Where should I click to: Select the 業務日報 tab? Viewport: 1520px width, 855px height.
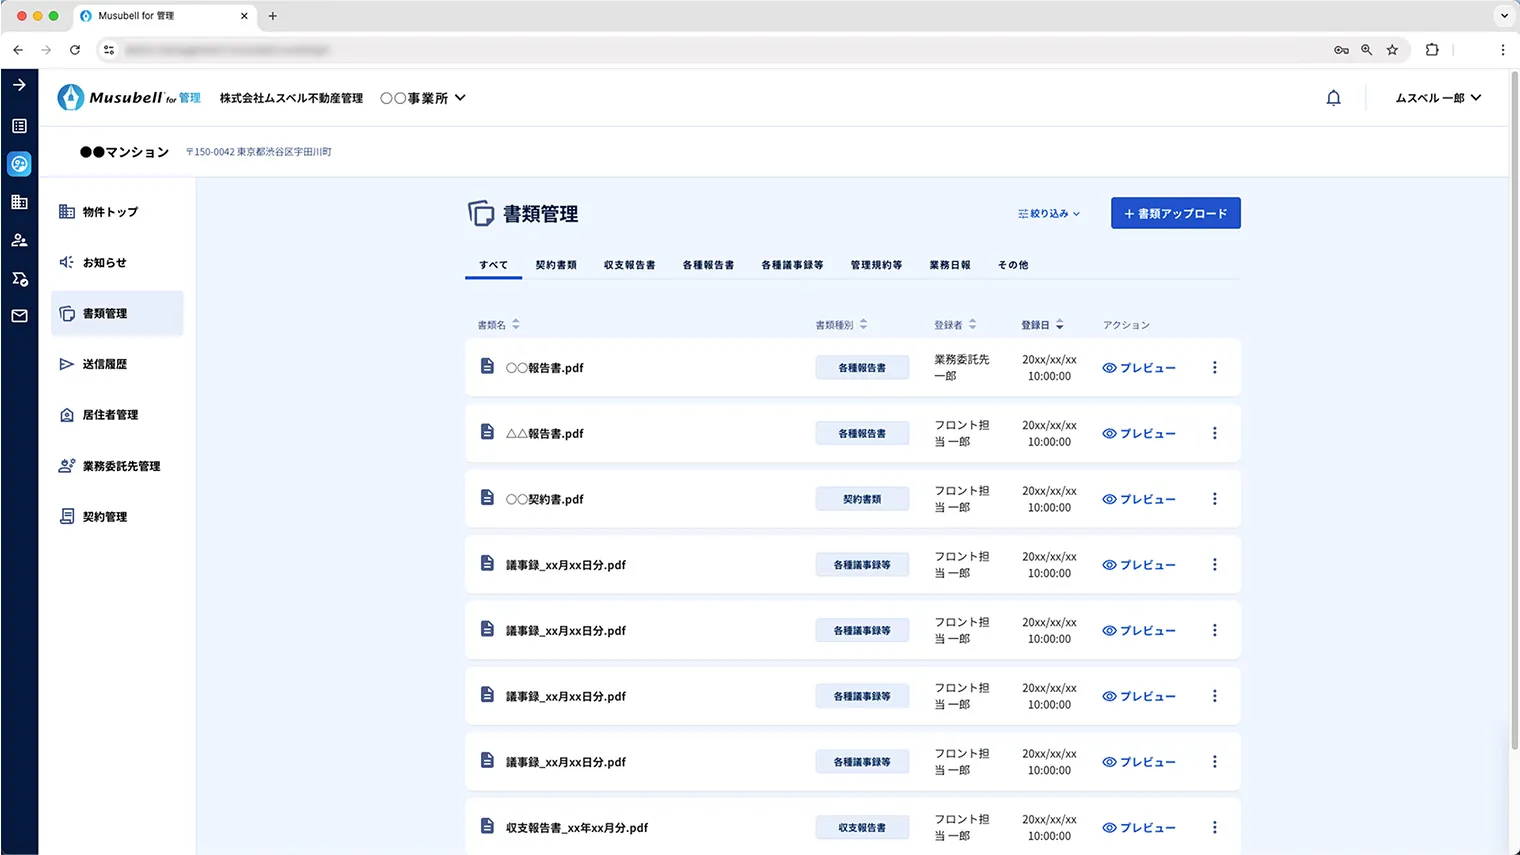pyautogui.click(x=949, y=265)
